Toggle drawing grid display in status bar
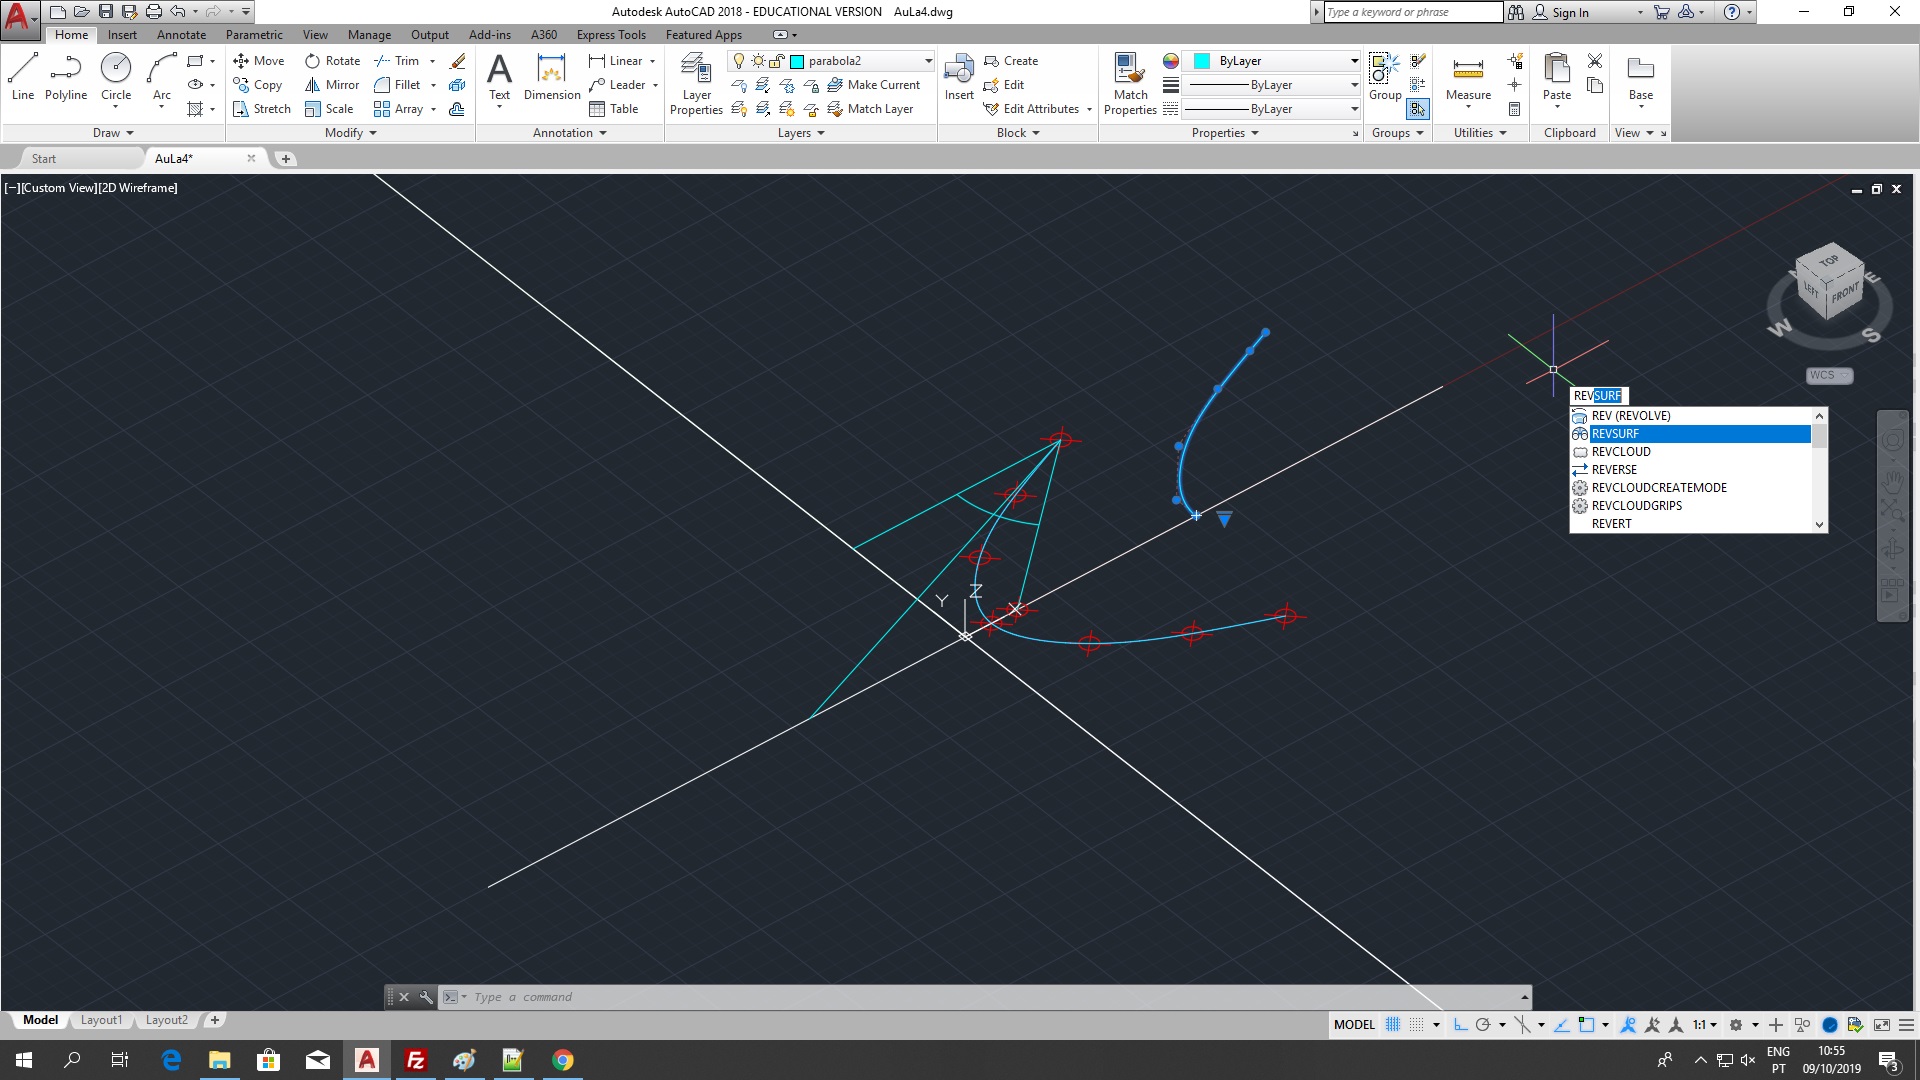Viewport: 1920px width, 1080px height. pos(1393,1025)
